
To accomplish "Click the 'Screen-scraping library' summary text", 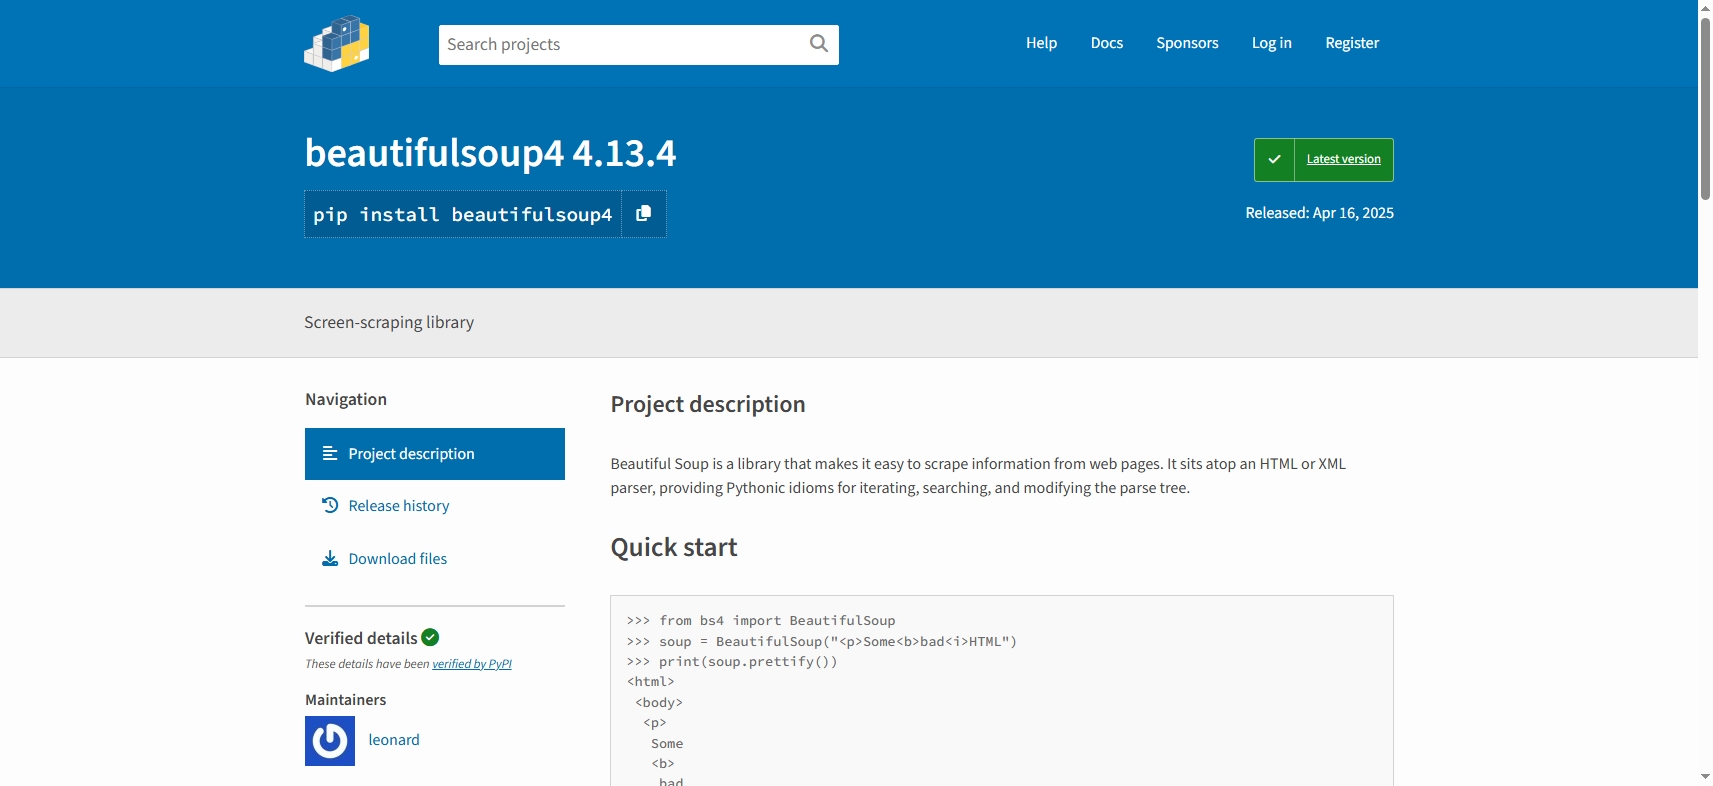I will (389, 322).
